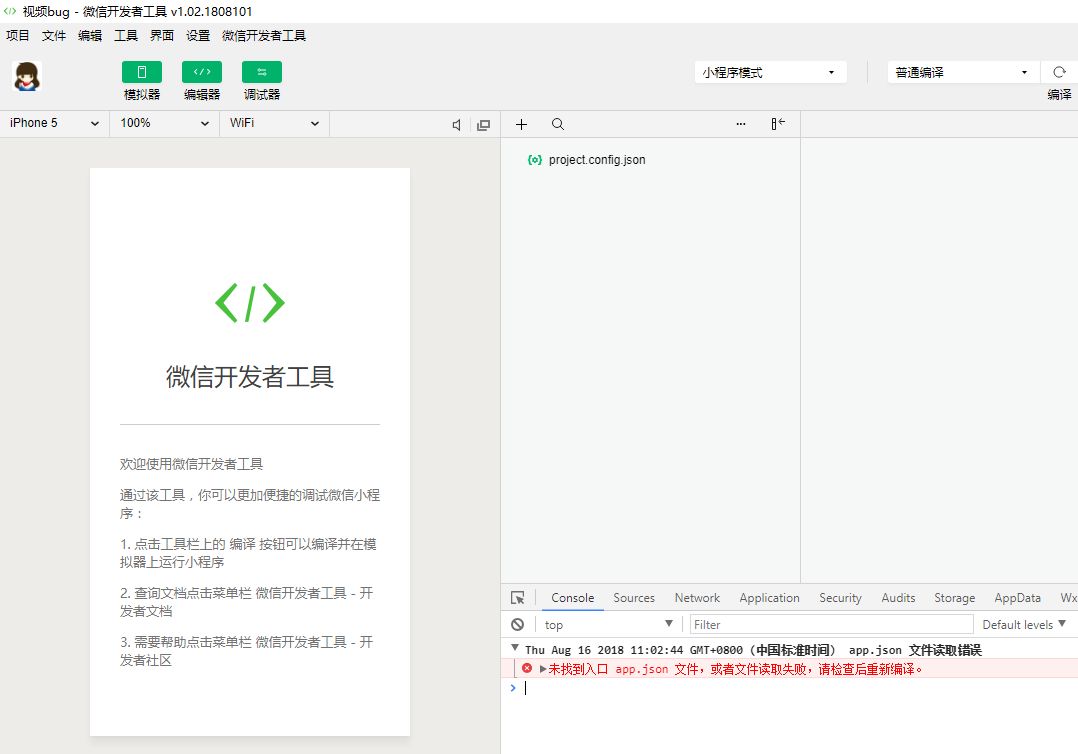This screenshot has height=754, width=1078.
Task: Click the step 3 需要帮助 instruction text
Action: (246, 650)
